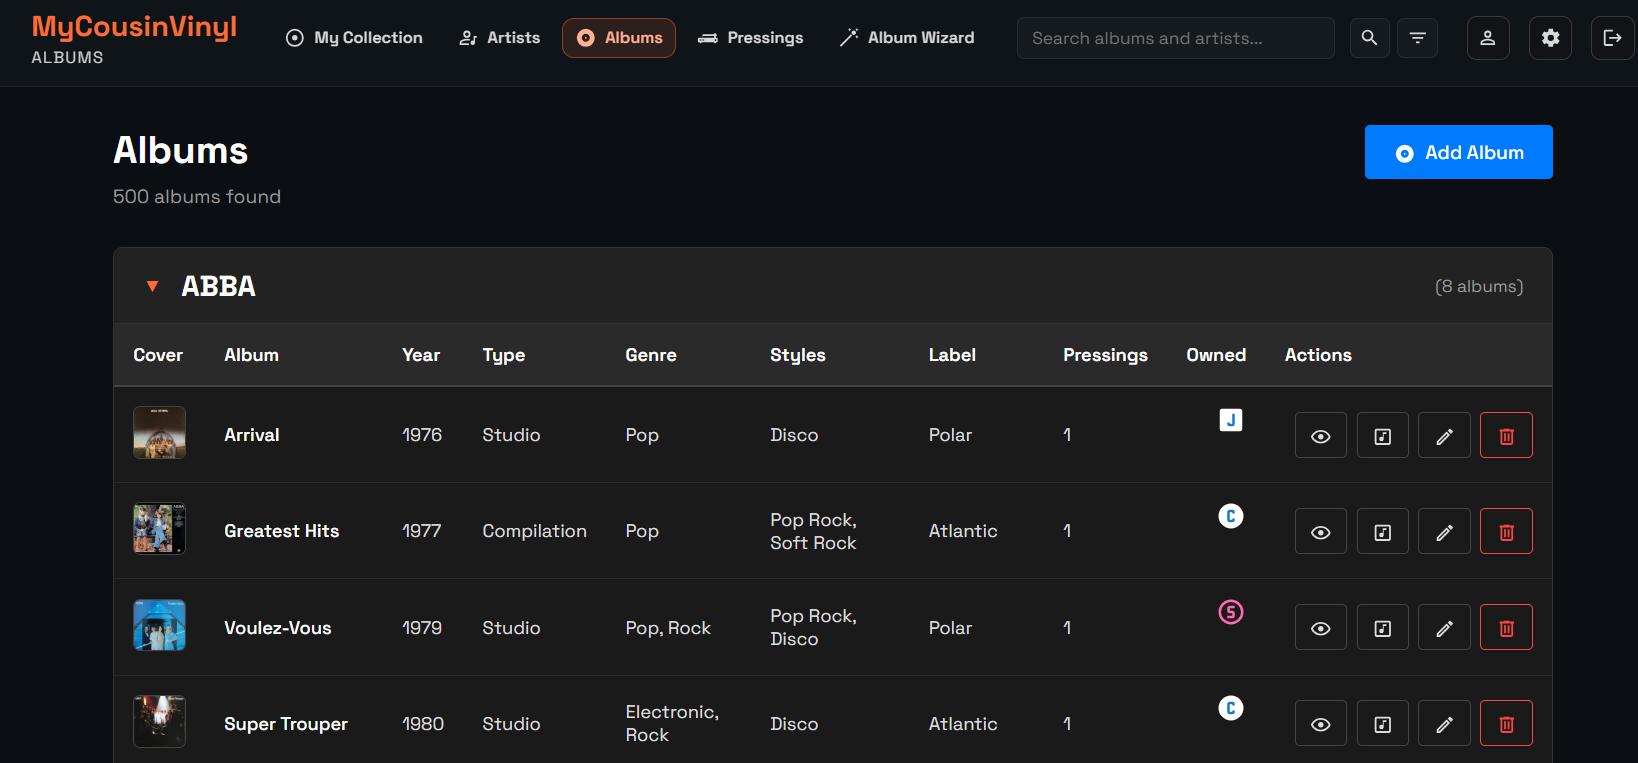This screenshot has width=1638, height=763.
Task: Delete the Greatest Hits album
Action: 1506,531
